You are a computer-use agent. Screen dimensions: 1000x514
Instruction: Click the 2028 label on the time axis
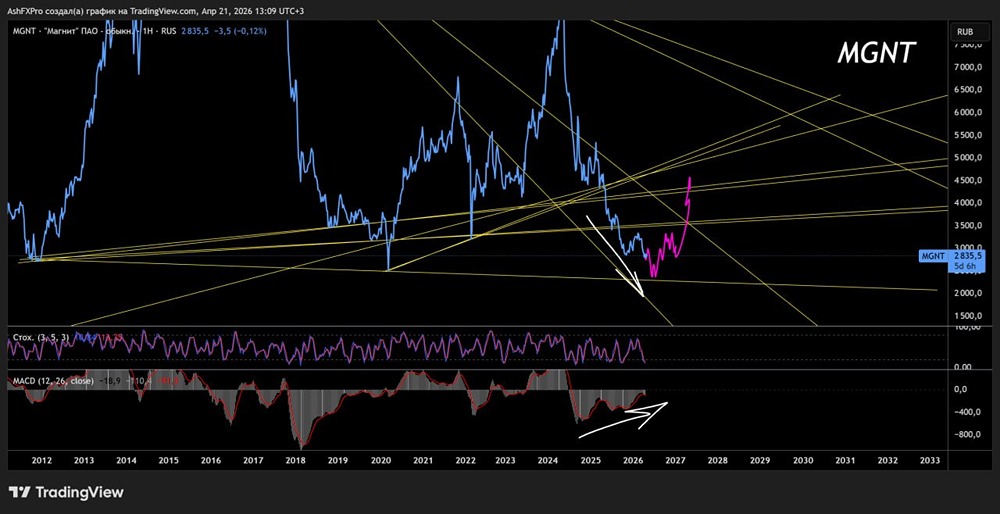[717, 460]
